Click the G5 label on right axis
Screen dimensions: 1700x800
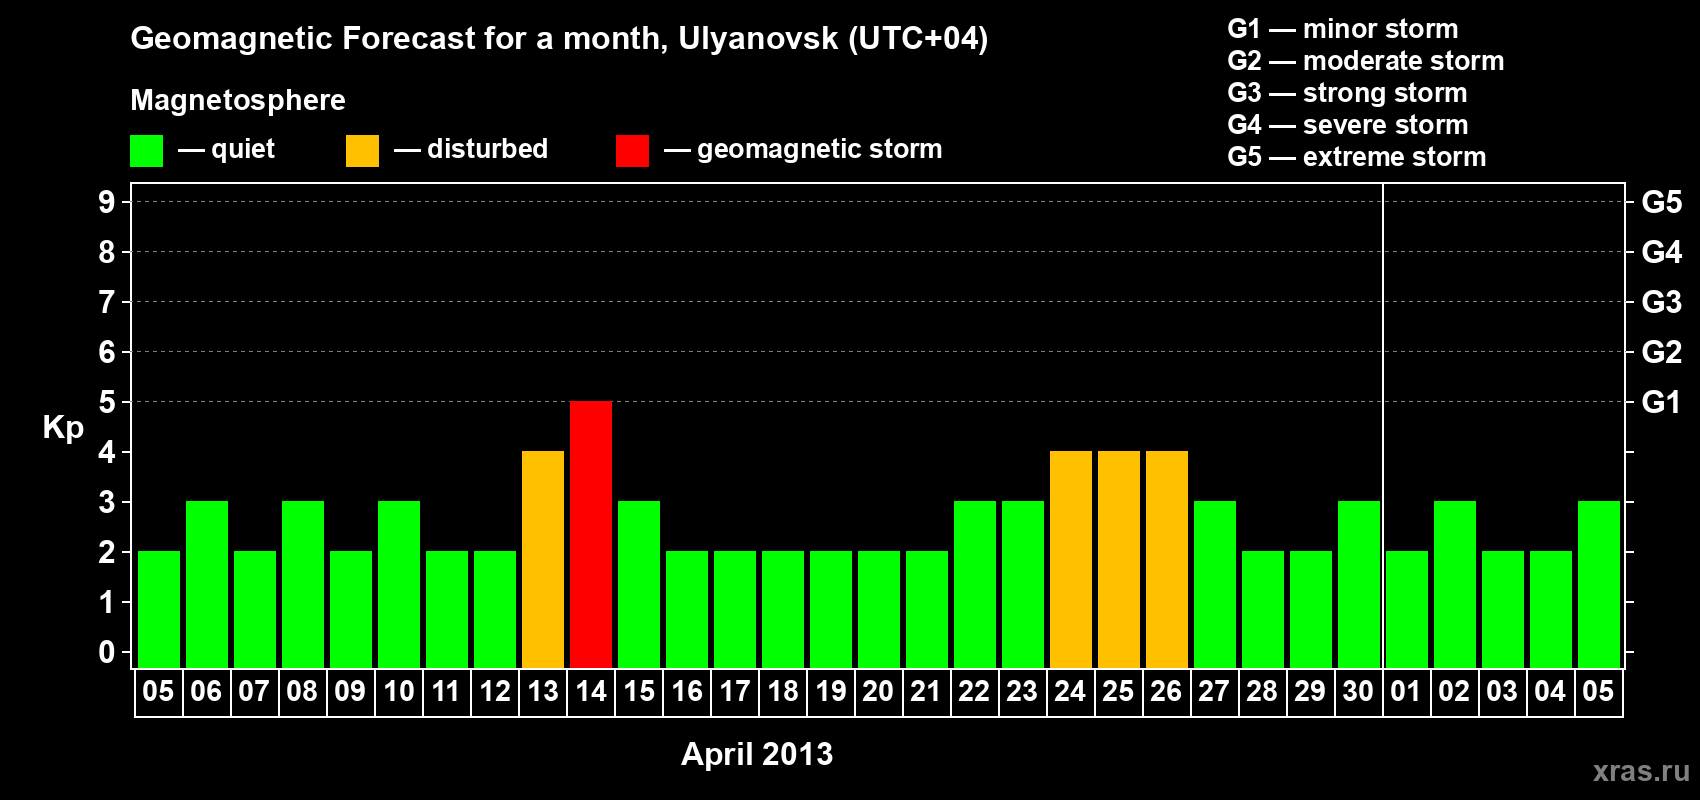pyautogui.click(x=1661, y=202)
